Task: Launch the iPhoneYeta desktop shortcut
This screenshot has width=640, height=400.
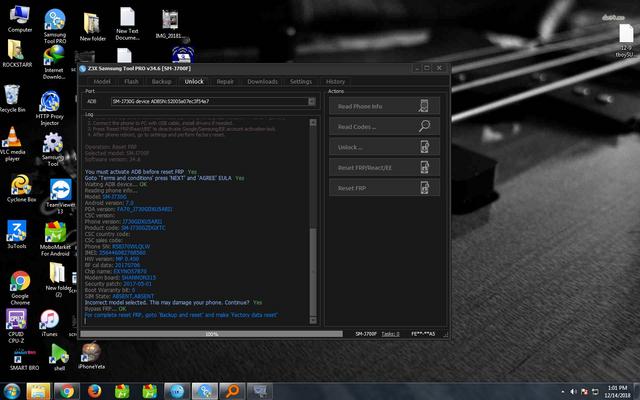Action: coord(91,356)
